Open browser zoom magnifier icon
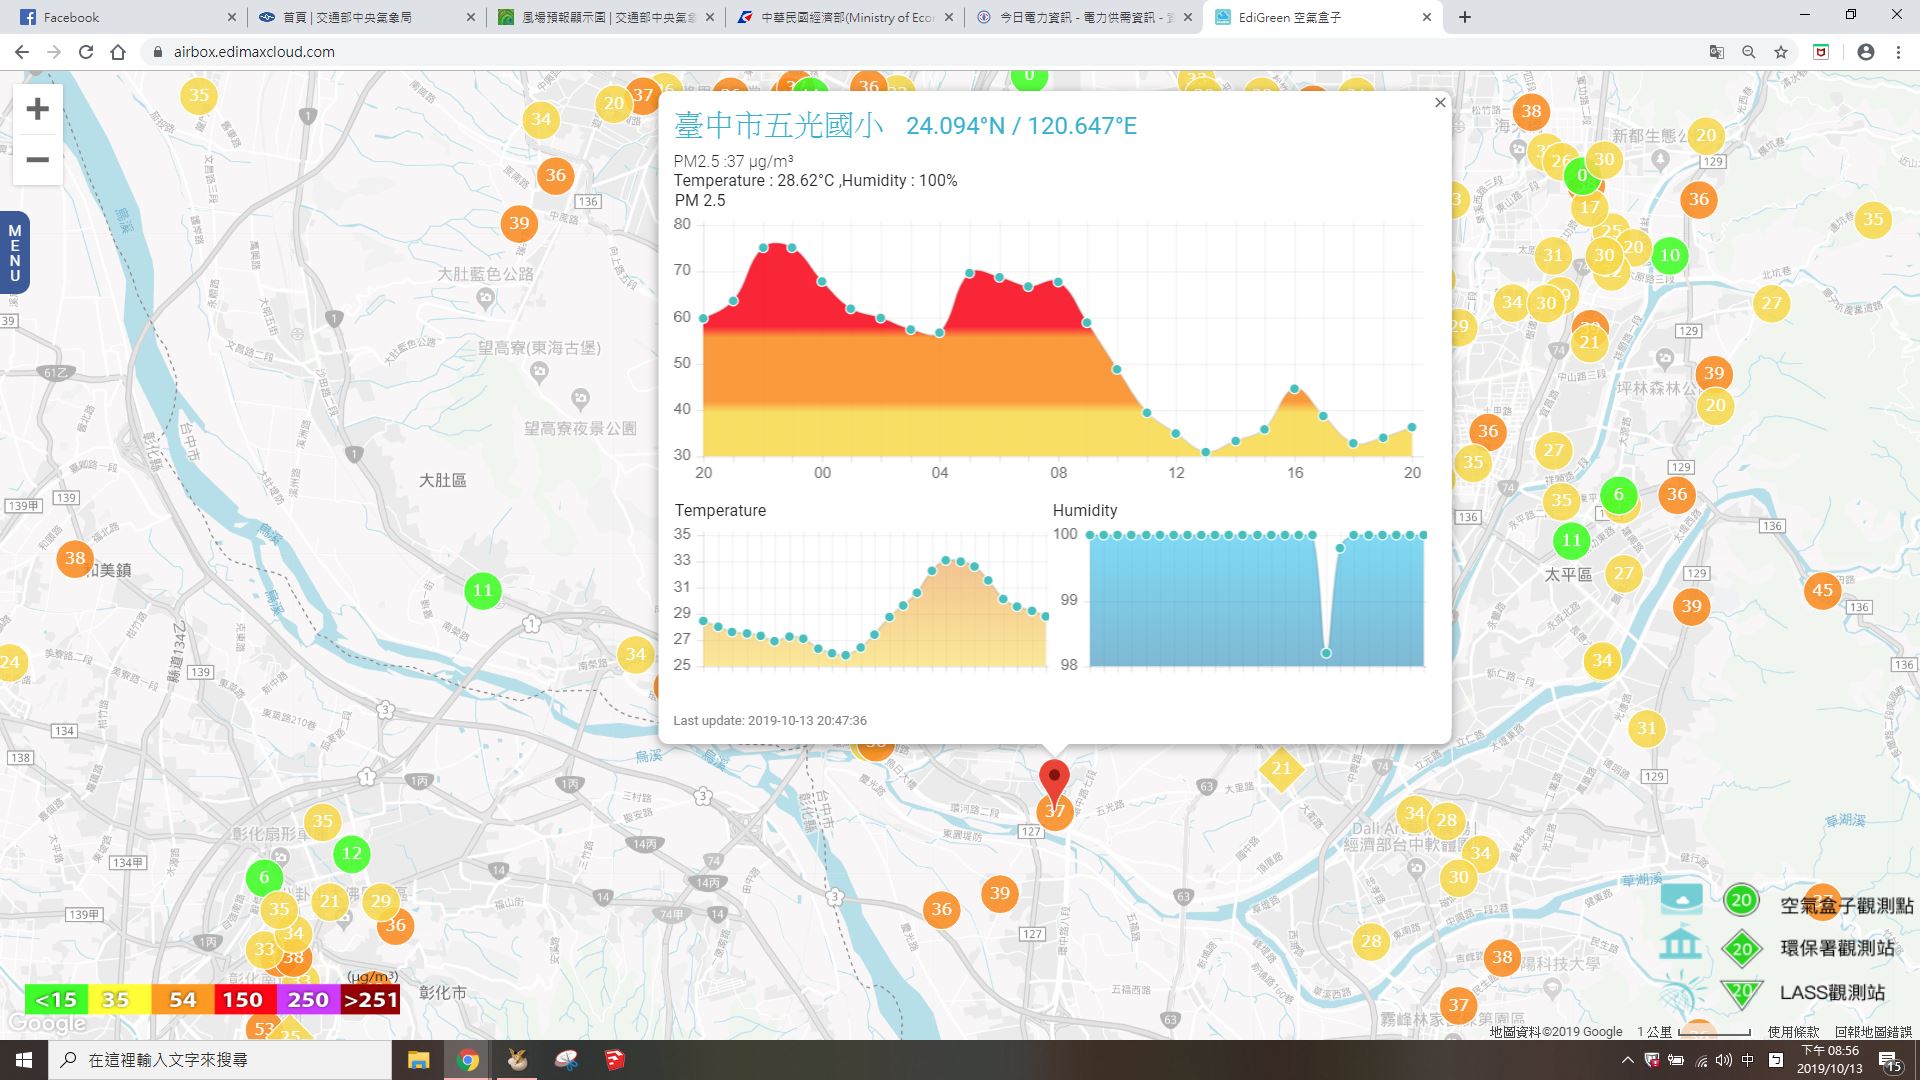The height and width of the screenshot is (1080, 1920). point(1749,52)
